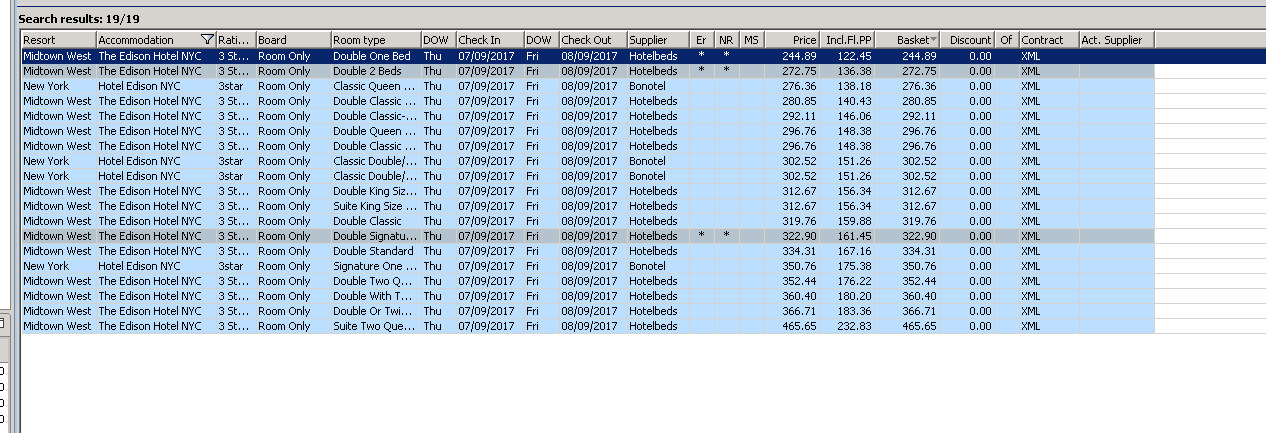Select the Double 2 Beds room row

(588, 71)
